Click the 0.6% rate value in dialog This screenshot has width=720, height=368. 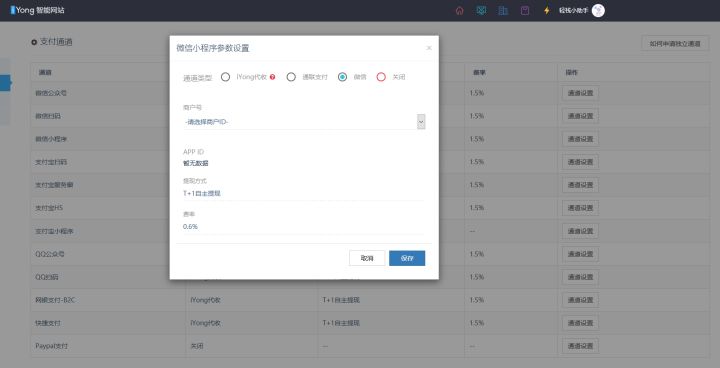pos(190,226)
